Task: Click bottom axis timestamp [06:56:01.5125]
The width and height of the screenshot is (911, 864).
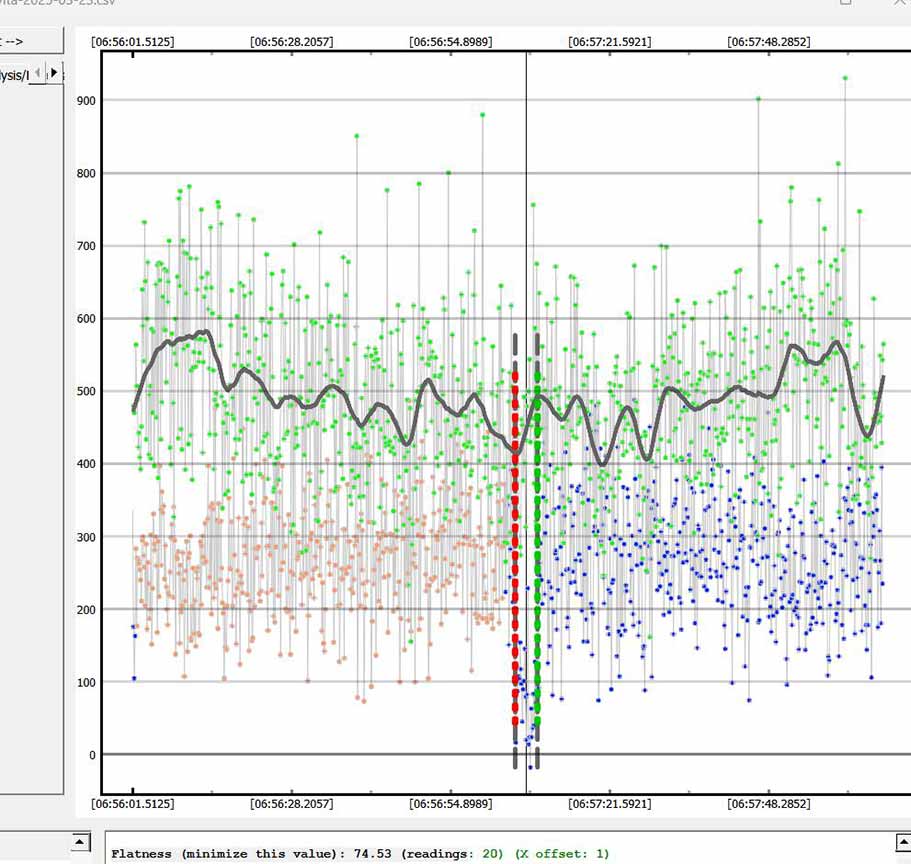Action: [132, 804]
